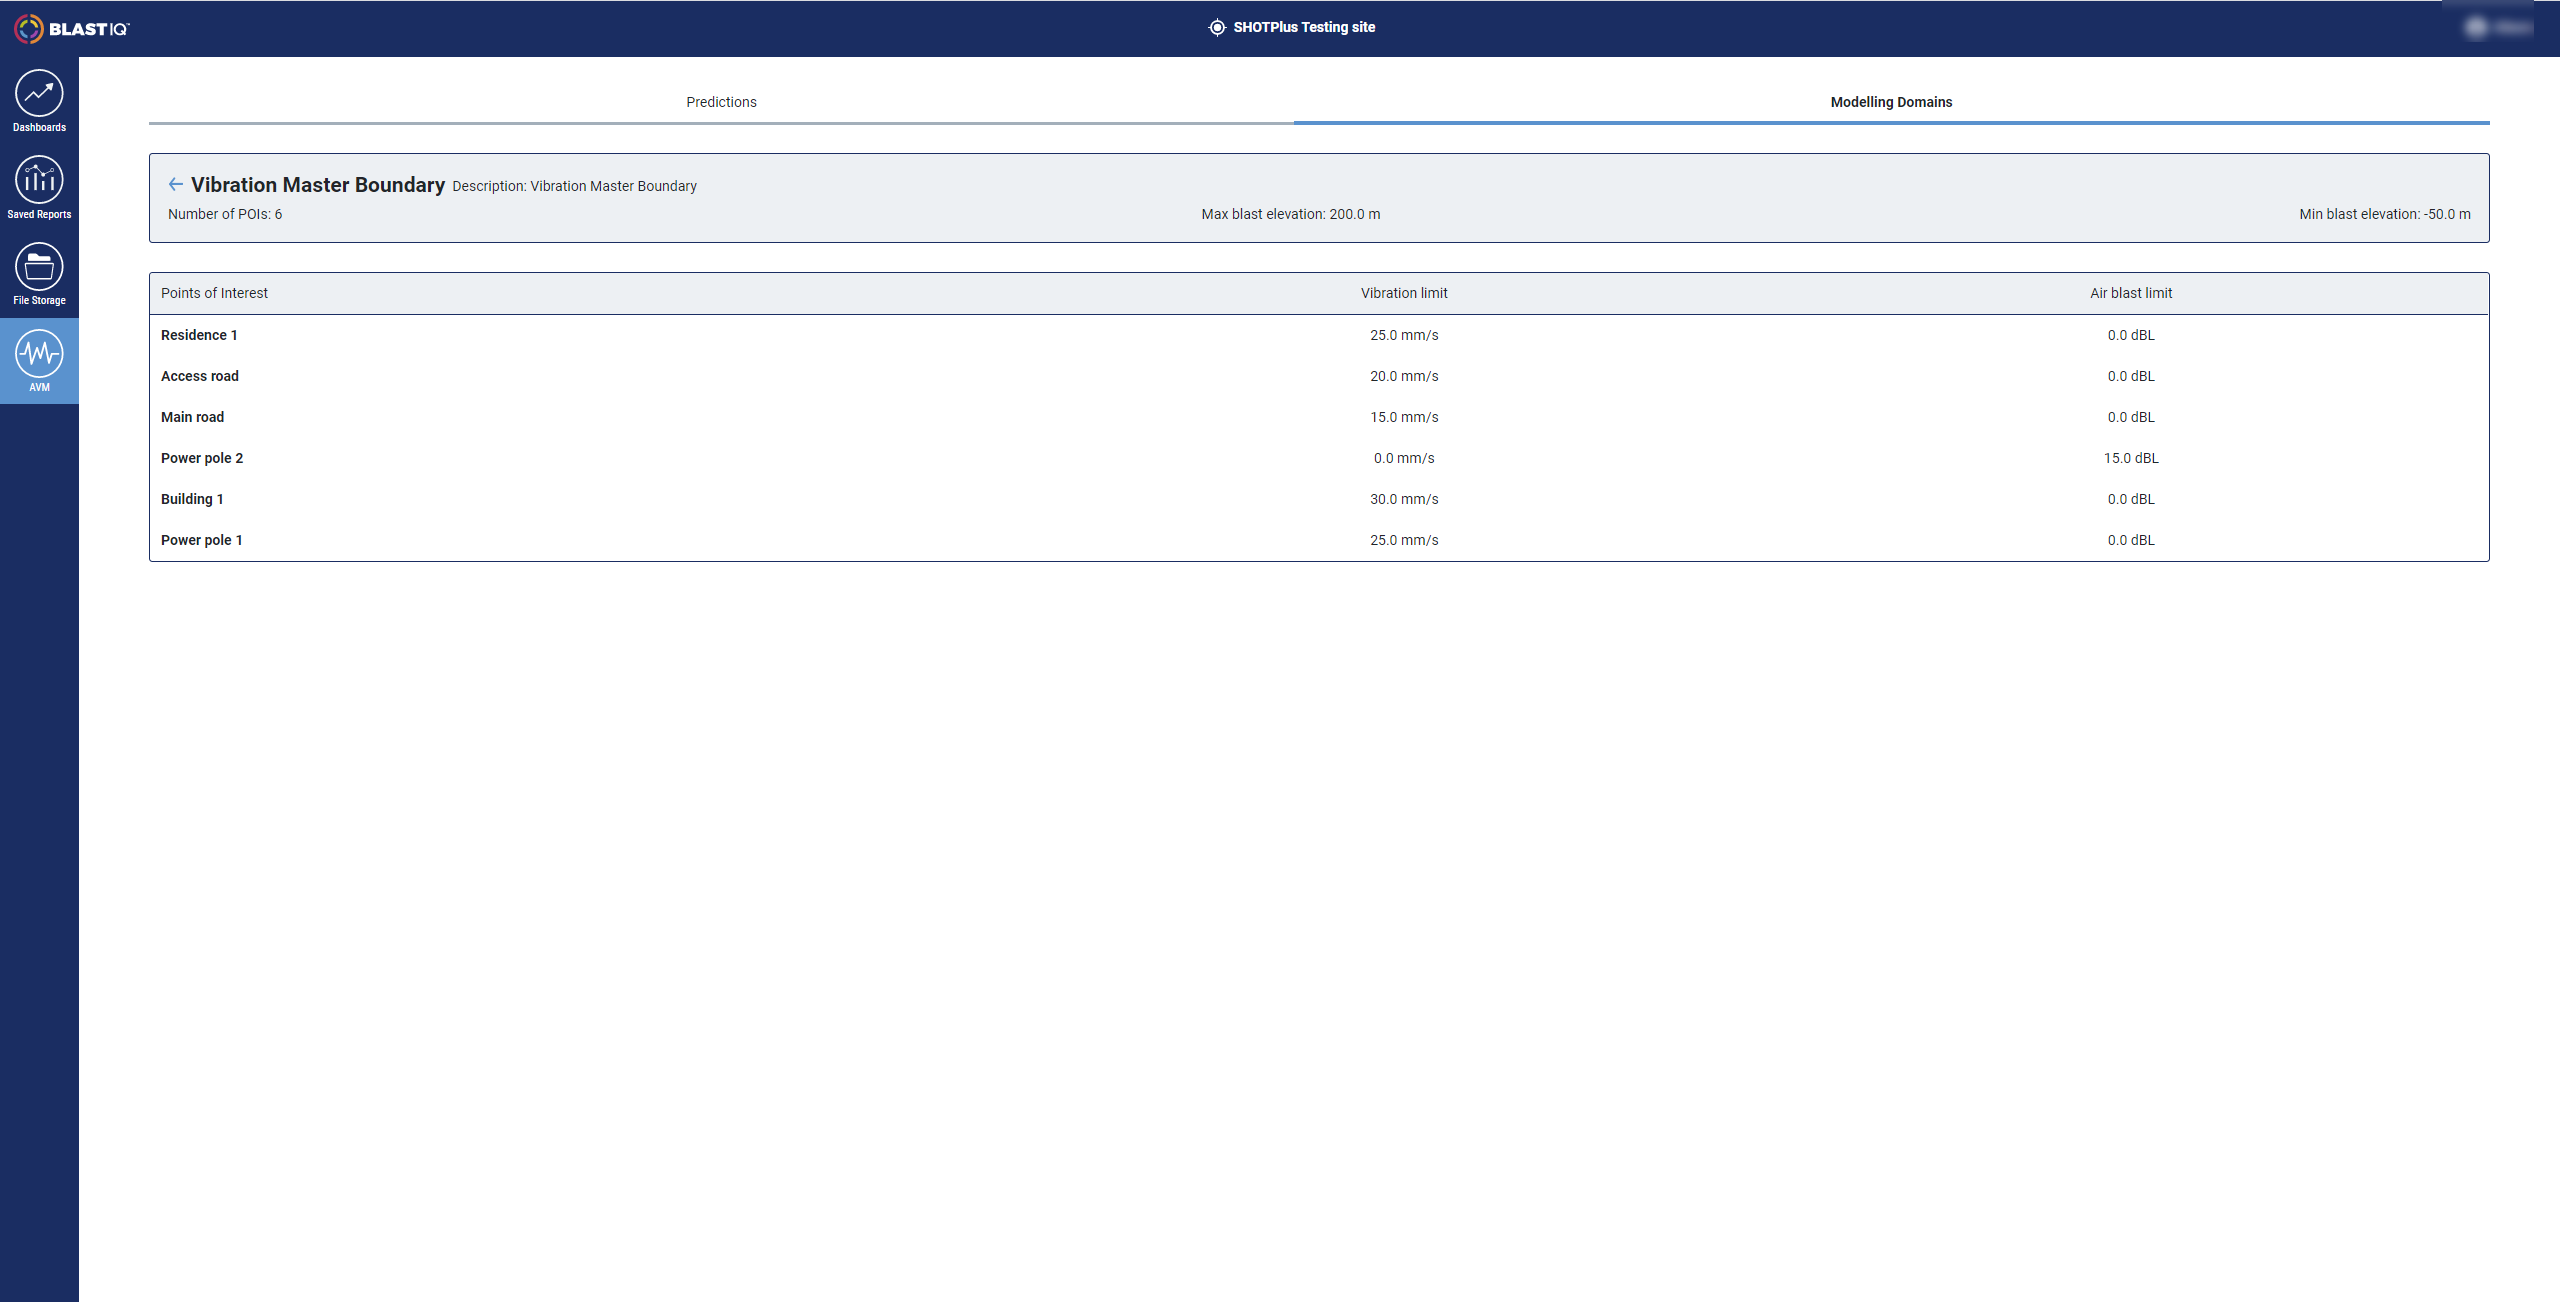Click Building 1 vibration limit 30.0 mm/s
The image size is (2560, 1302).
click(1404, 499)
